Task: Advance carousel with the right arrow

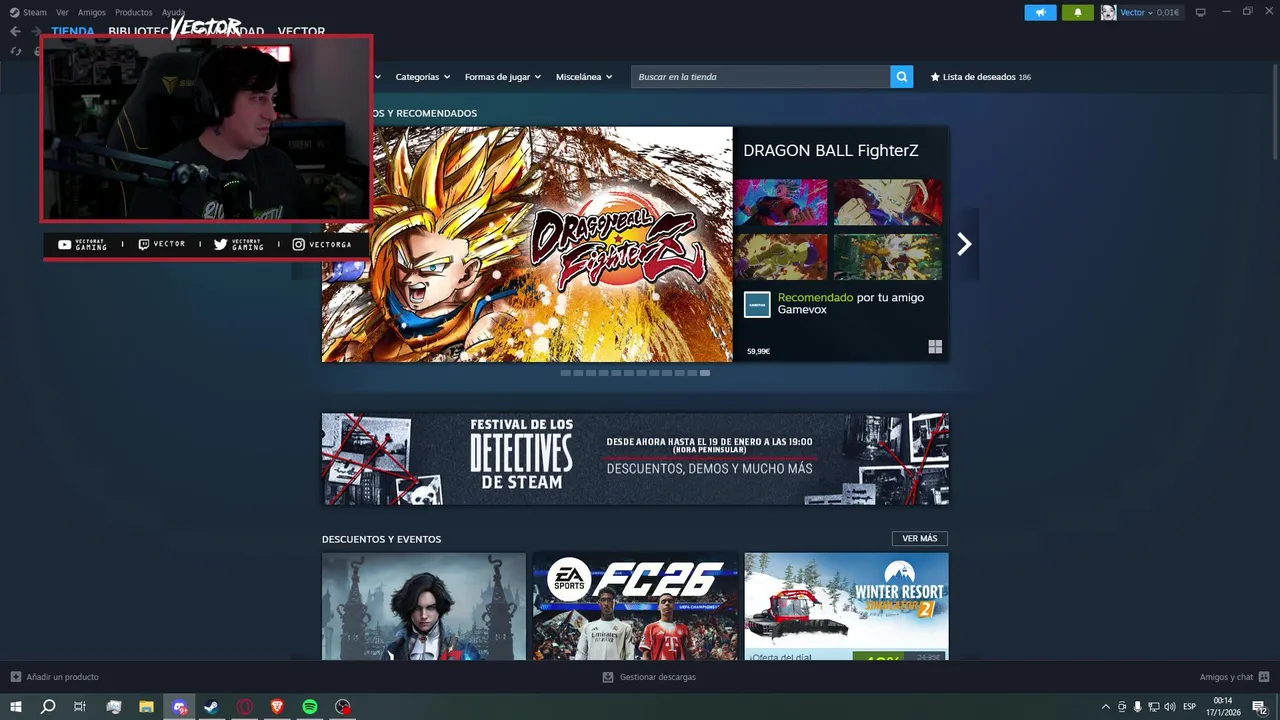Action: click(x=964, y=244)
